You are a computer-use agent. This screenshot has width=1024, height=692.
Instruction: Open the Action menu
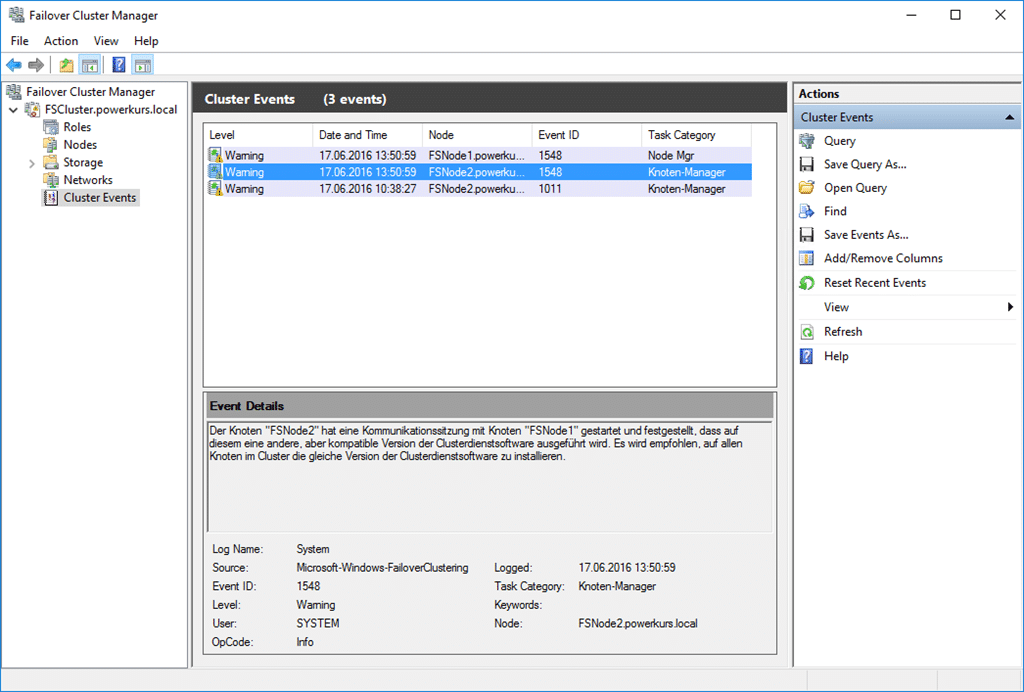[61, 40]
